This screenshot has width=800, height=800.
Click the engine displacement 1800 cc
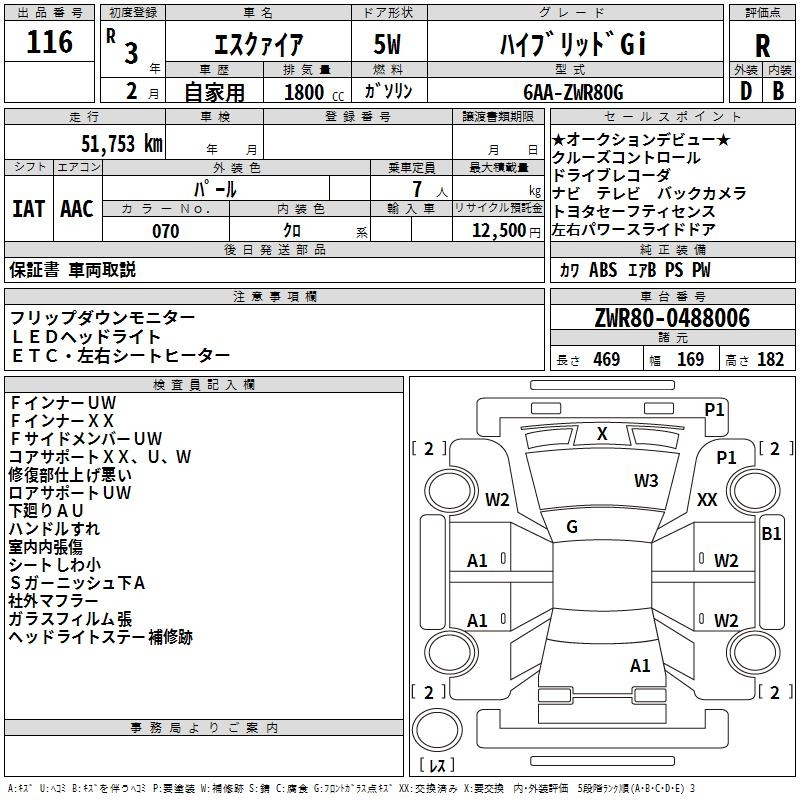coord(314,93)
